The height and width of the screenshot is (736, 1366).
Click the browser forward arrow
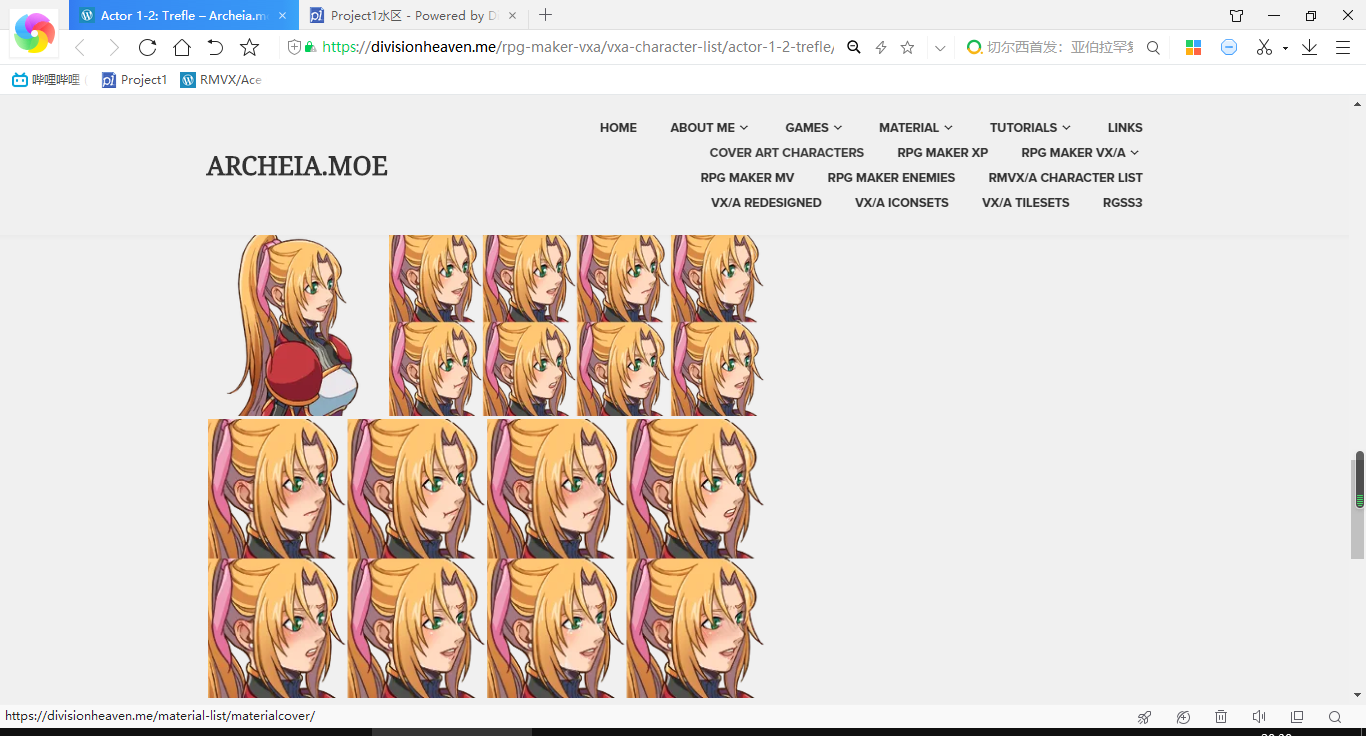pyautogui.click(x=113, y=48)
